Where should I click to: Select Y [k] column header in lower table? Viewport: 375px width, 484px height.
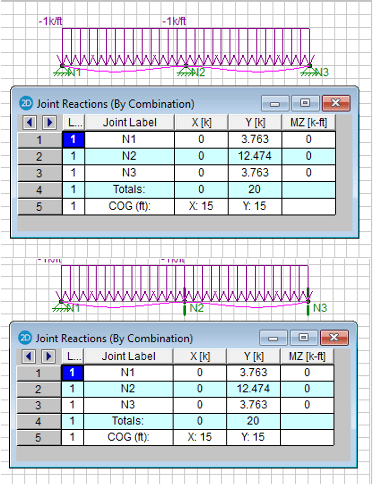253,356
